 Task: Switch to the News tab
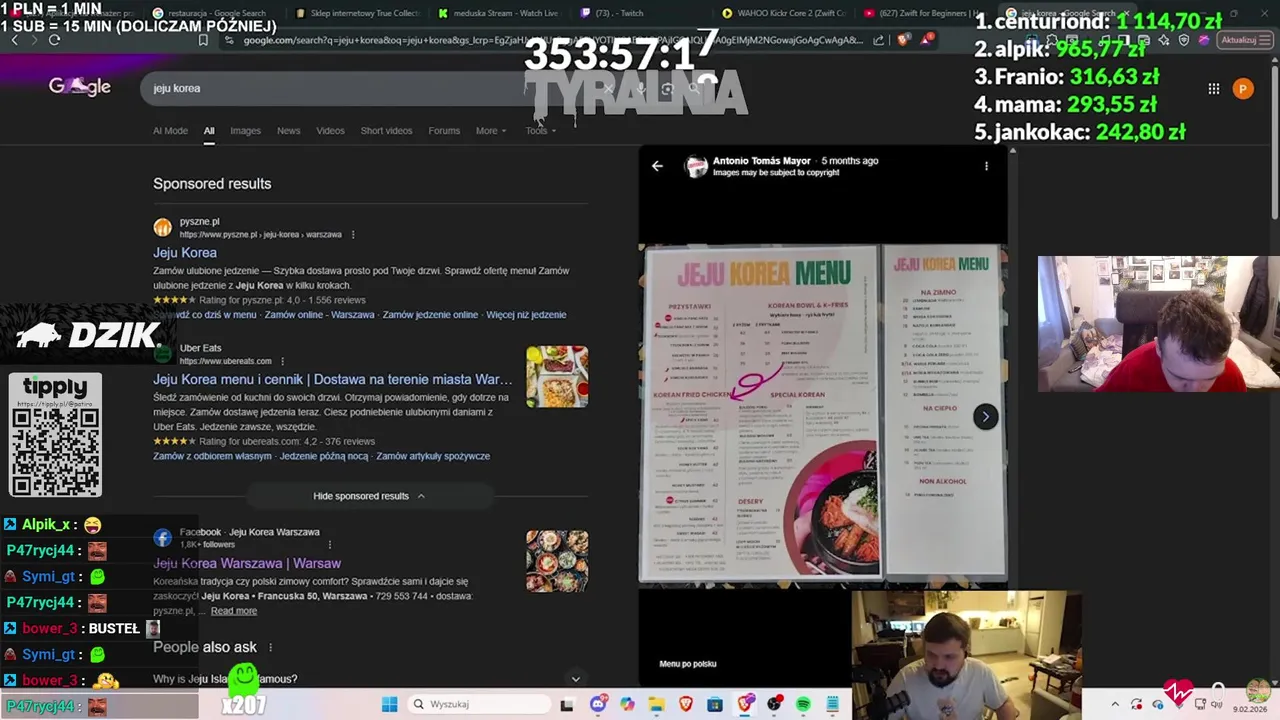(288, 131)
